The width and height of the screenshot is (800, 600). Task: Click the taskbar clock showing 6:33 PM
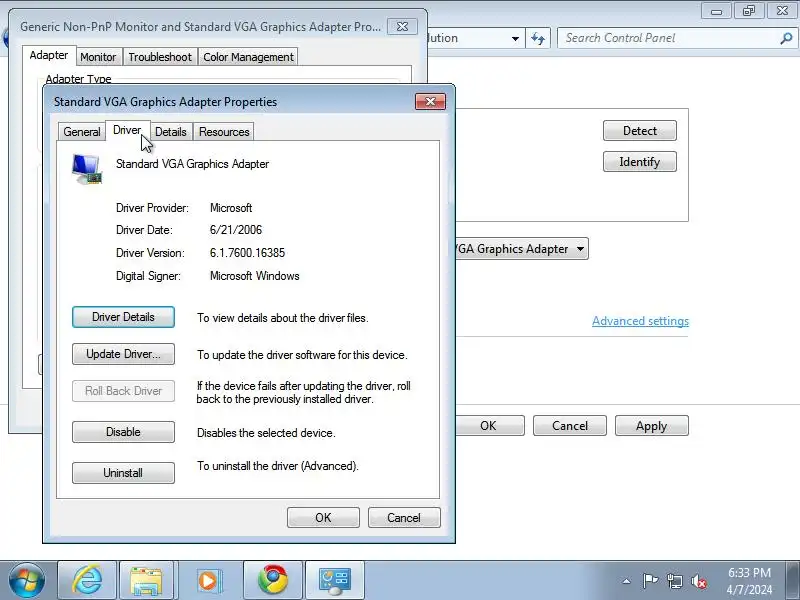[x=749, y=581]
